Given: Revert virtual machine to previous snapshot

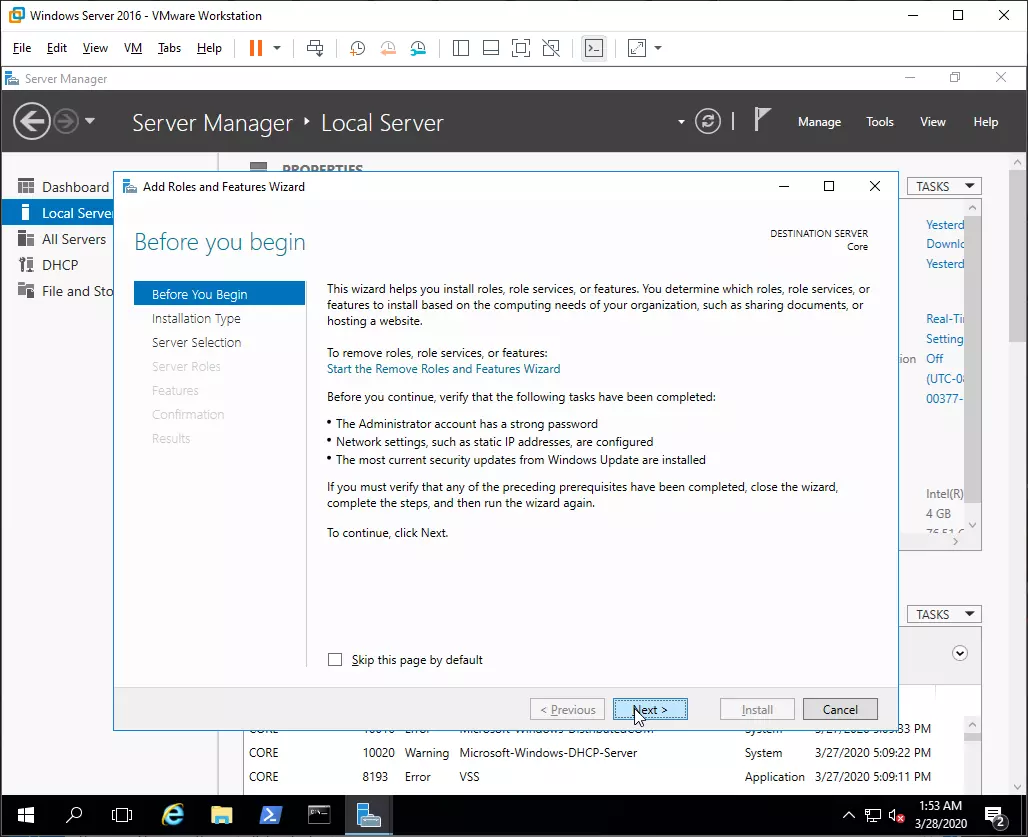Looking at the screenshot, I should pyautogui.click(x=388, y=48).
